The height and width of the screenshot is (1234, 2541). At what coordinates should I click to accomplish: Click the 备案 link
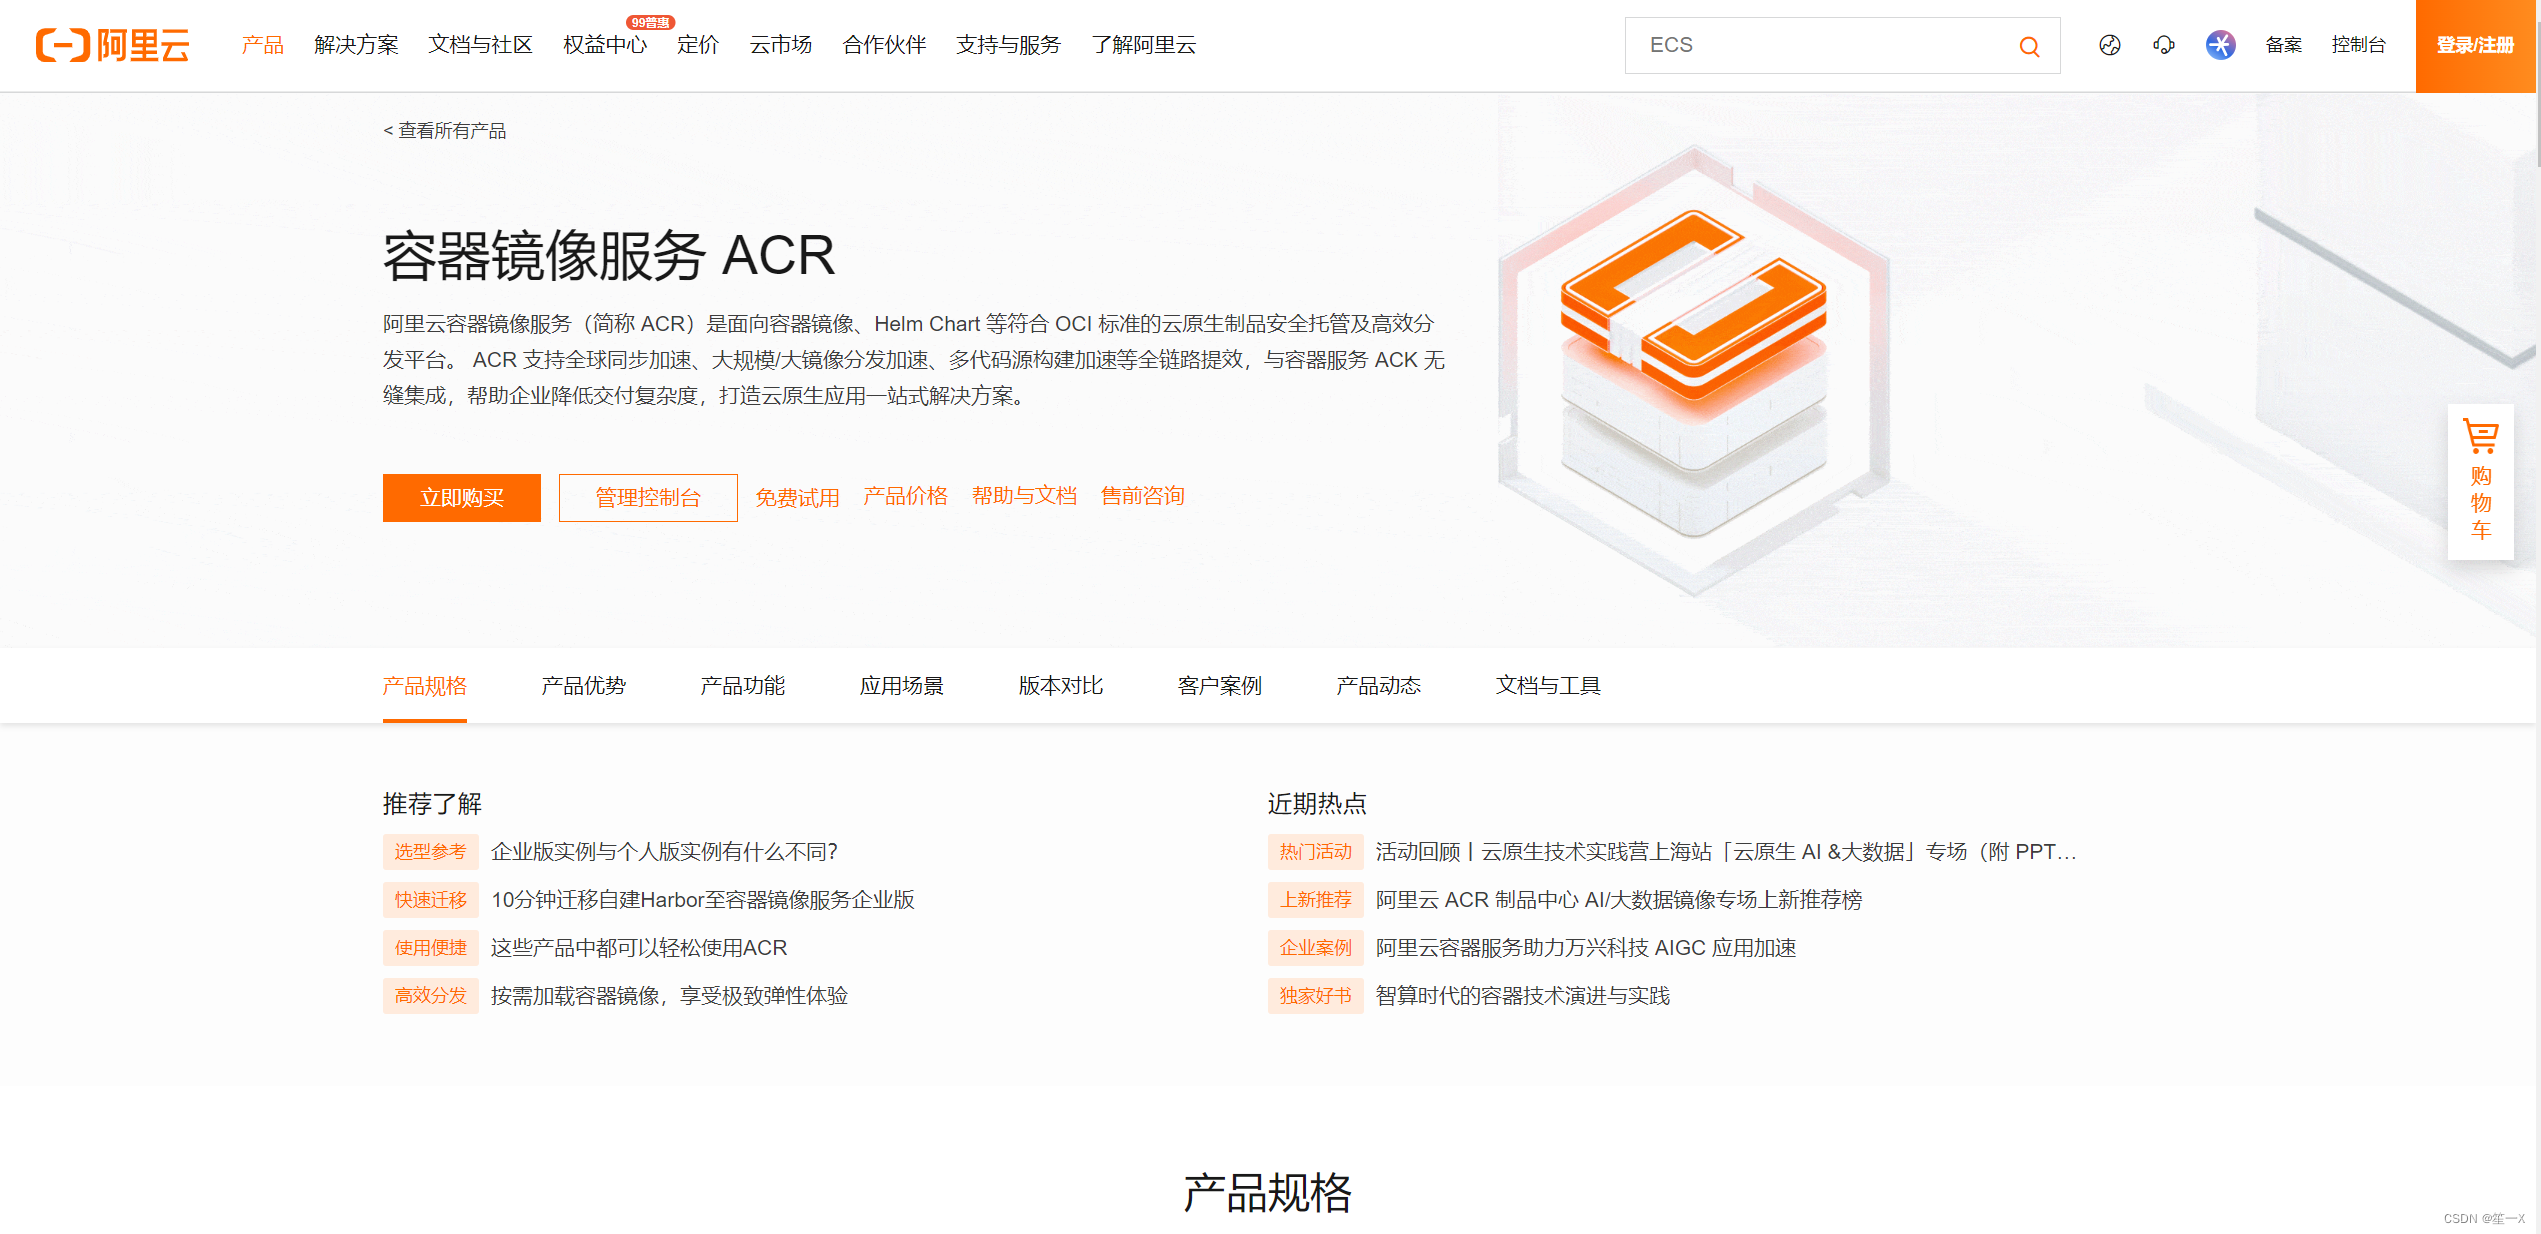2283,45
